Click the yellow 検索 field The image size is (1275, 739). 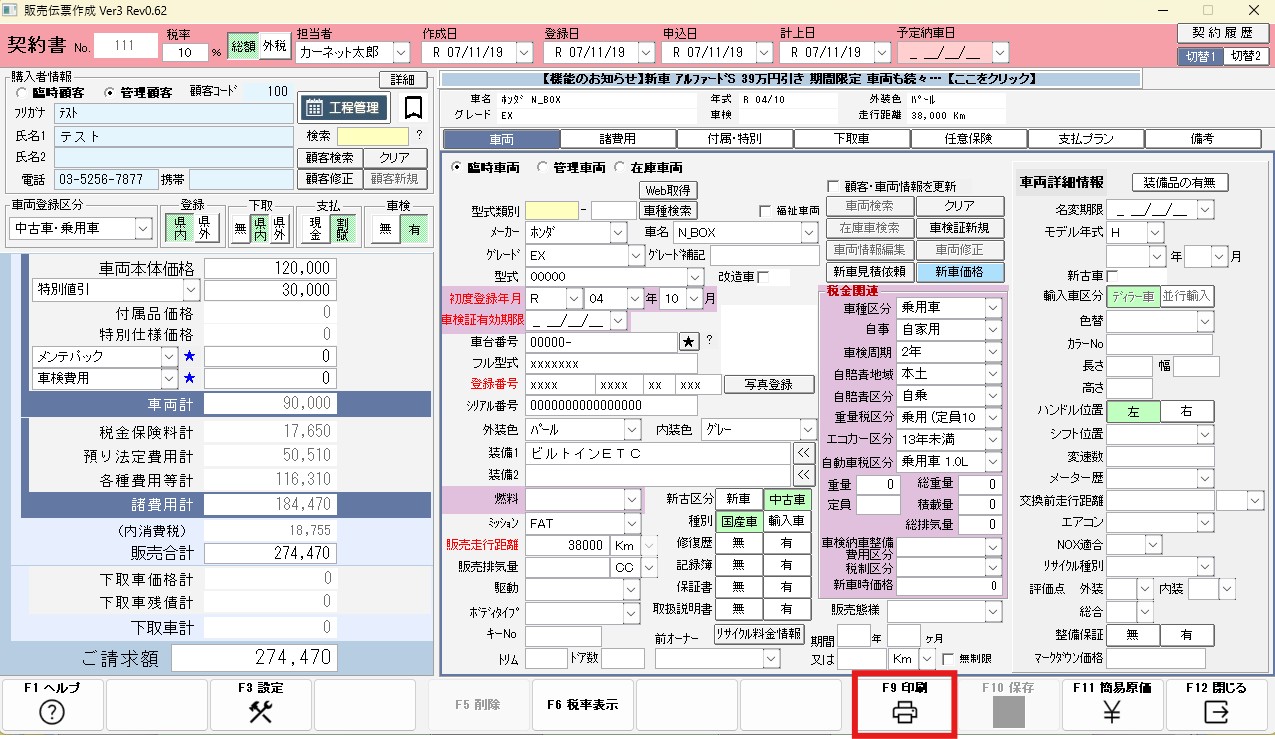[372, 136]
